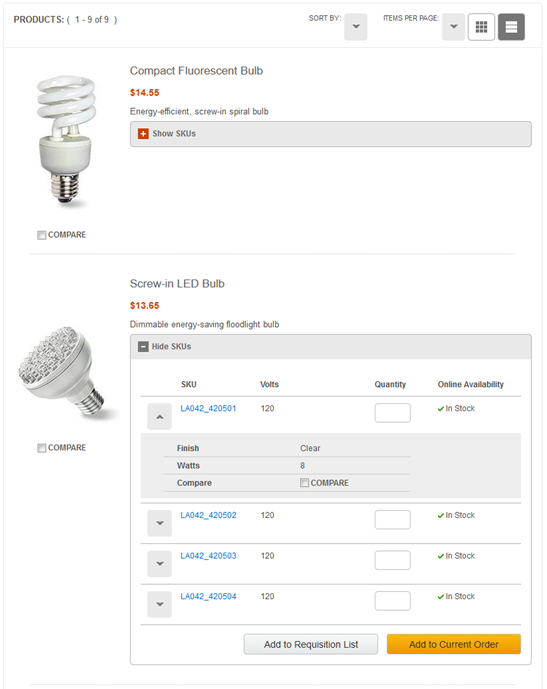Image resolution: width=547 pixels, height=689 pixels.
Task: Switch to grid view icon
Action: tap(481, 27)
